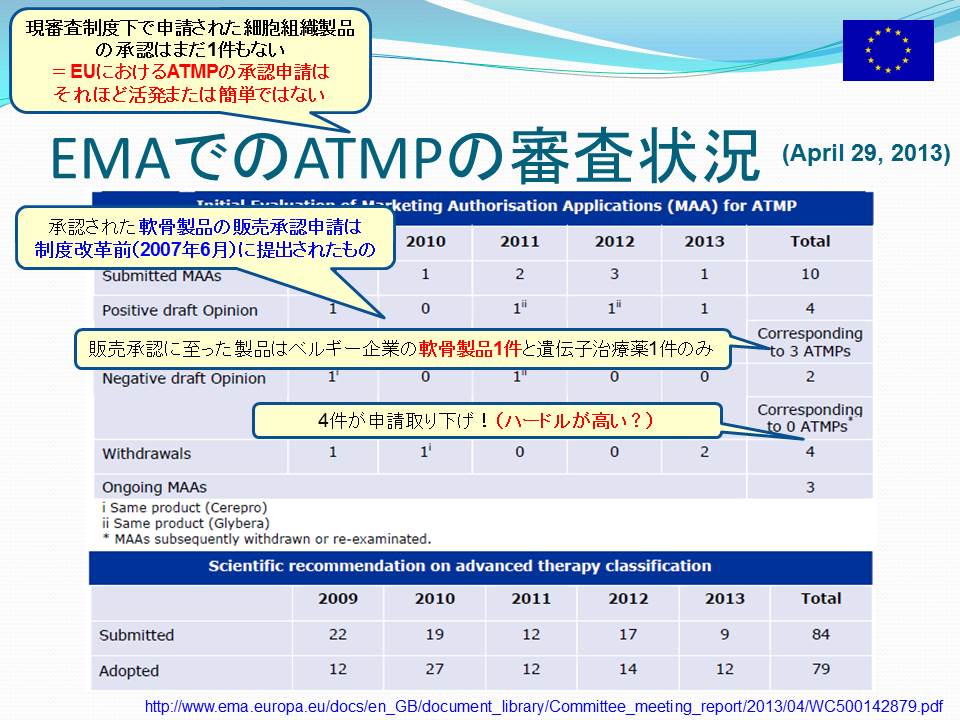Viewport: 960px width, 720px height.
Task: Open the ema.europa.eu PDF link
Action: coord(544,706)
